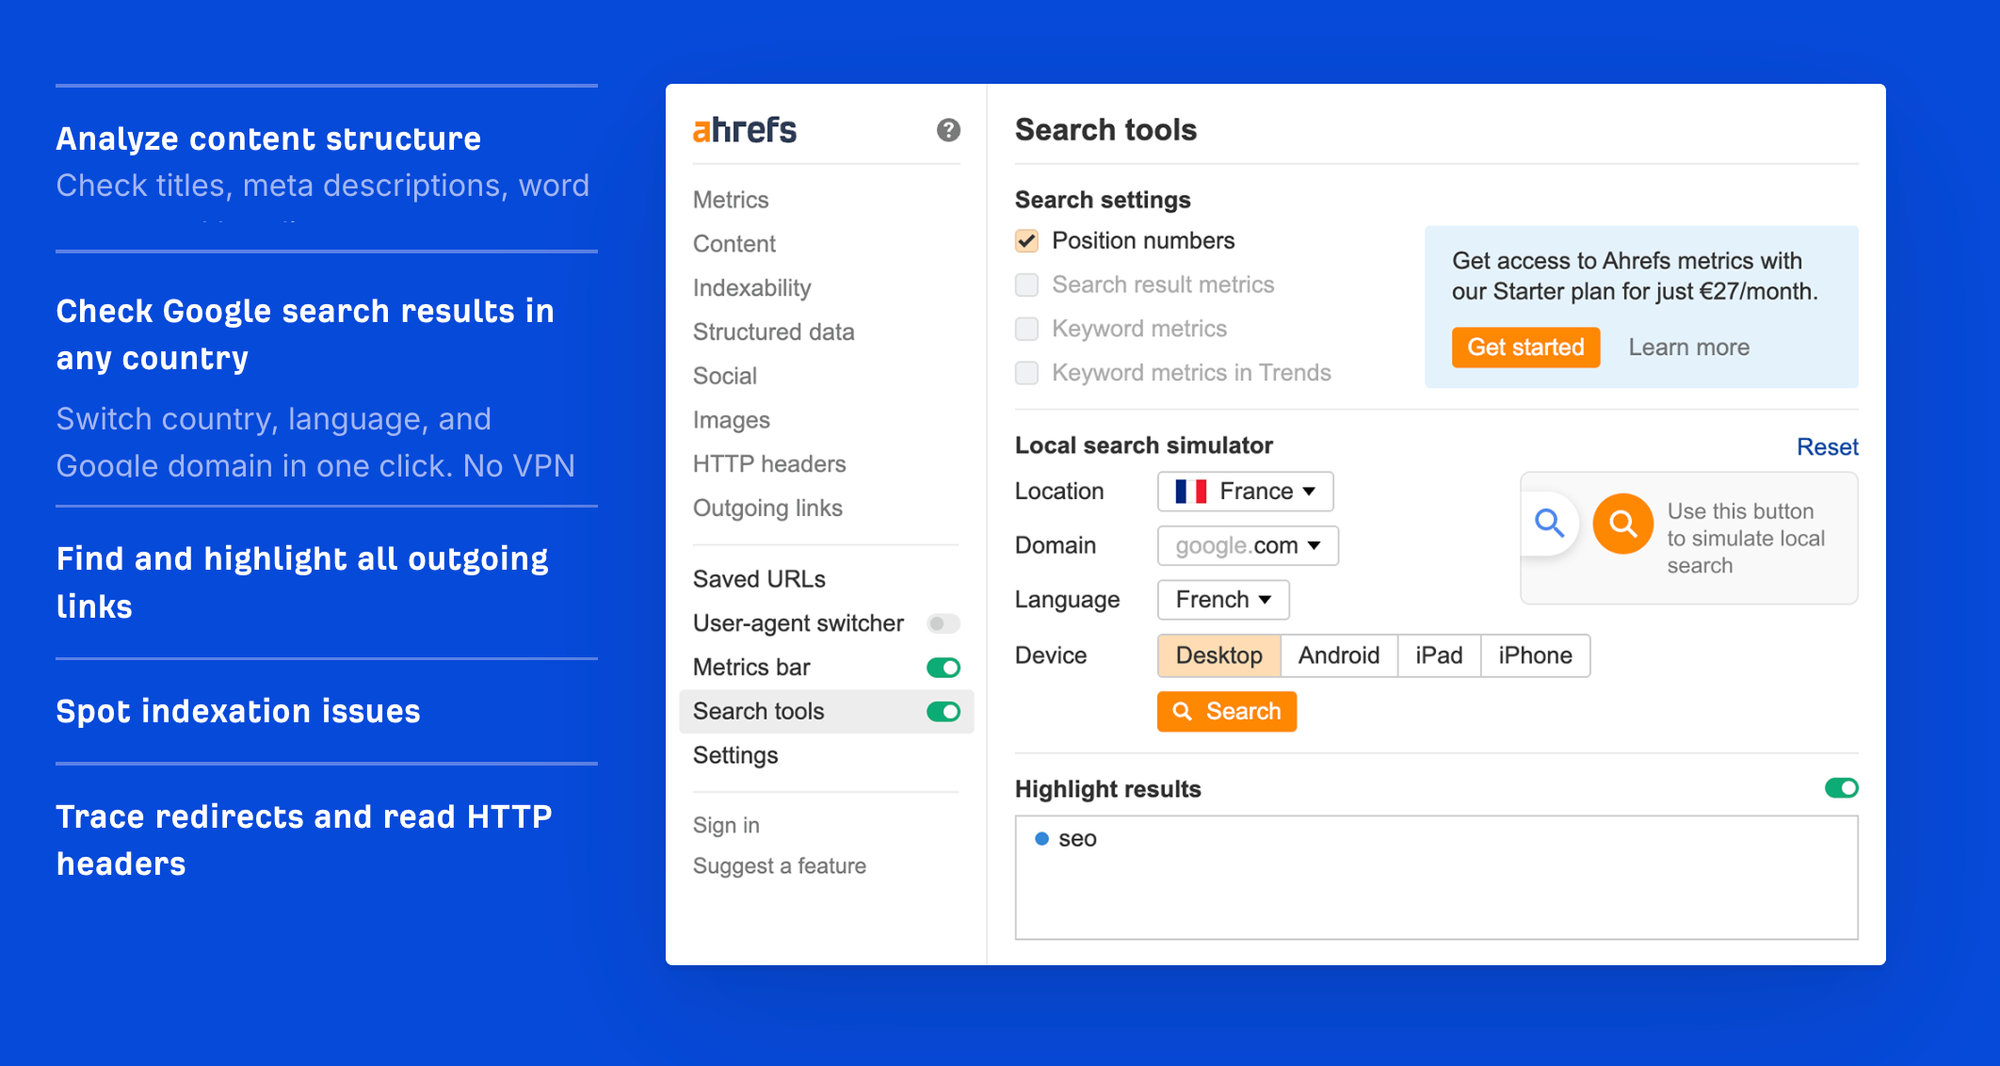Screen dimensions: 2000x1066
Task: Open Saved URLs
Action: [x=760, y=579]
